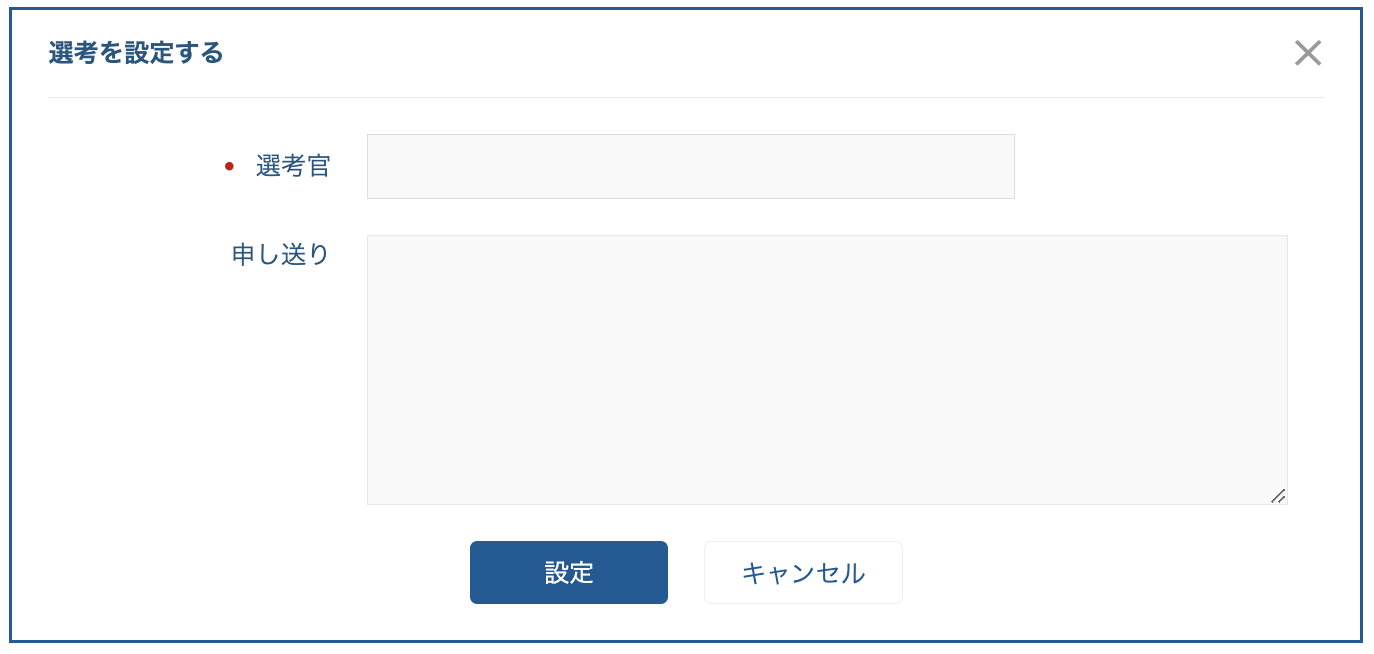Click the 申し送り field label
Screen dimensions: 1374x654
pos(281,255)
